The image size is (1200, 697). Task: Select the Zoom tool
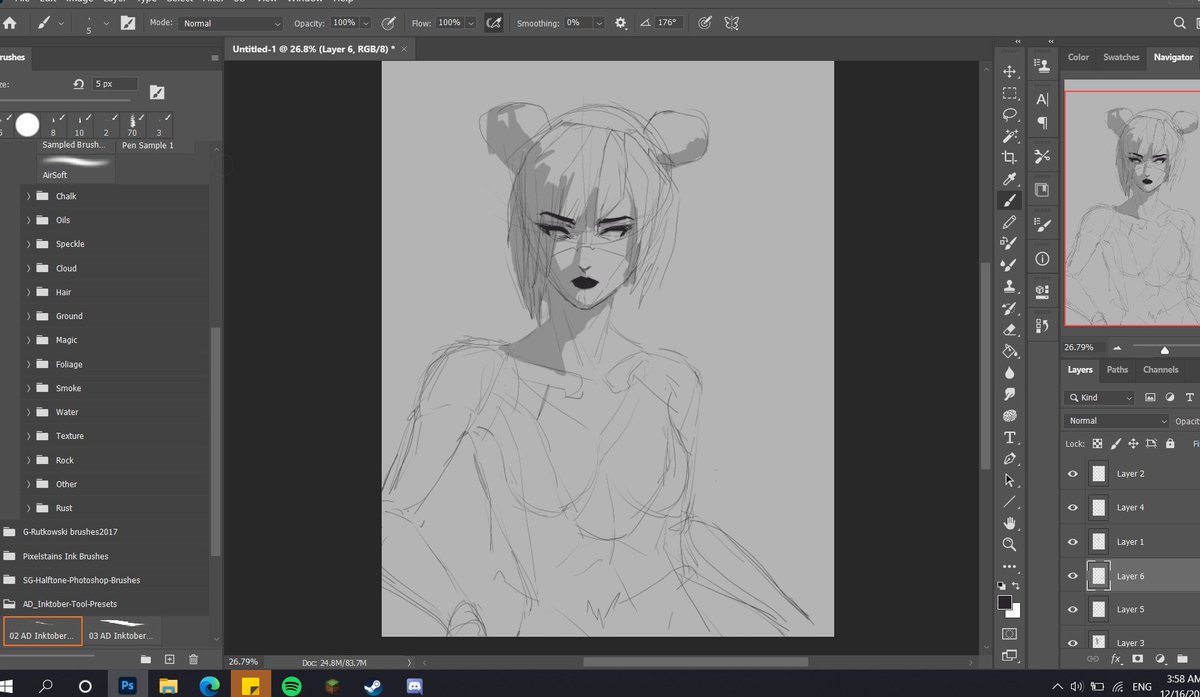point(1009,545)
